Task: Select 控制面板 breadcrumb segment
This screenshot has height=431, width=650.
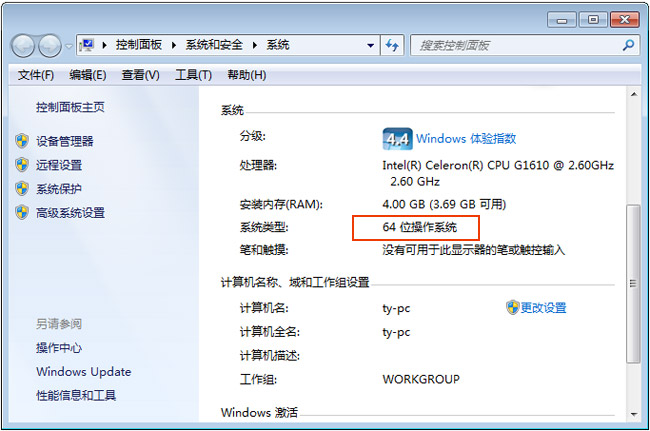Action: [138, 44]
